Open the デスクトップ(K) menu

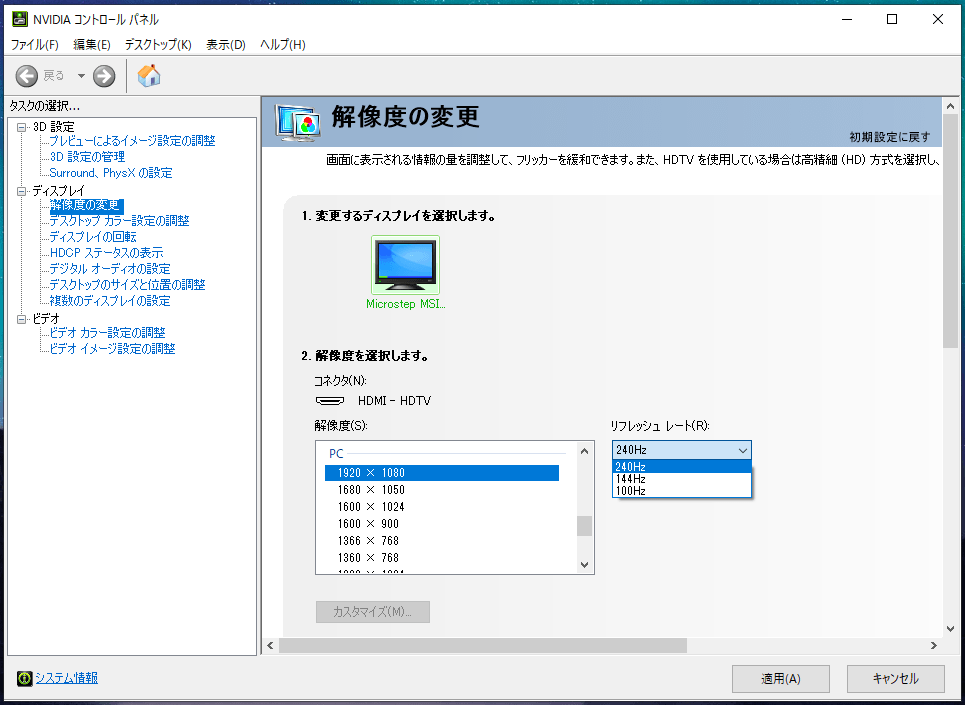click(x=158, y=45)
